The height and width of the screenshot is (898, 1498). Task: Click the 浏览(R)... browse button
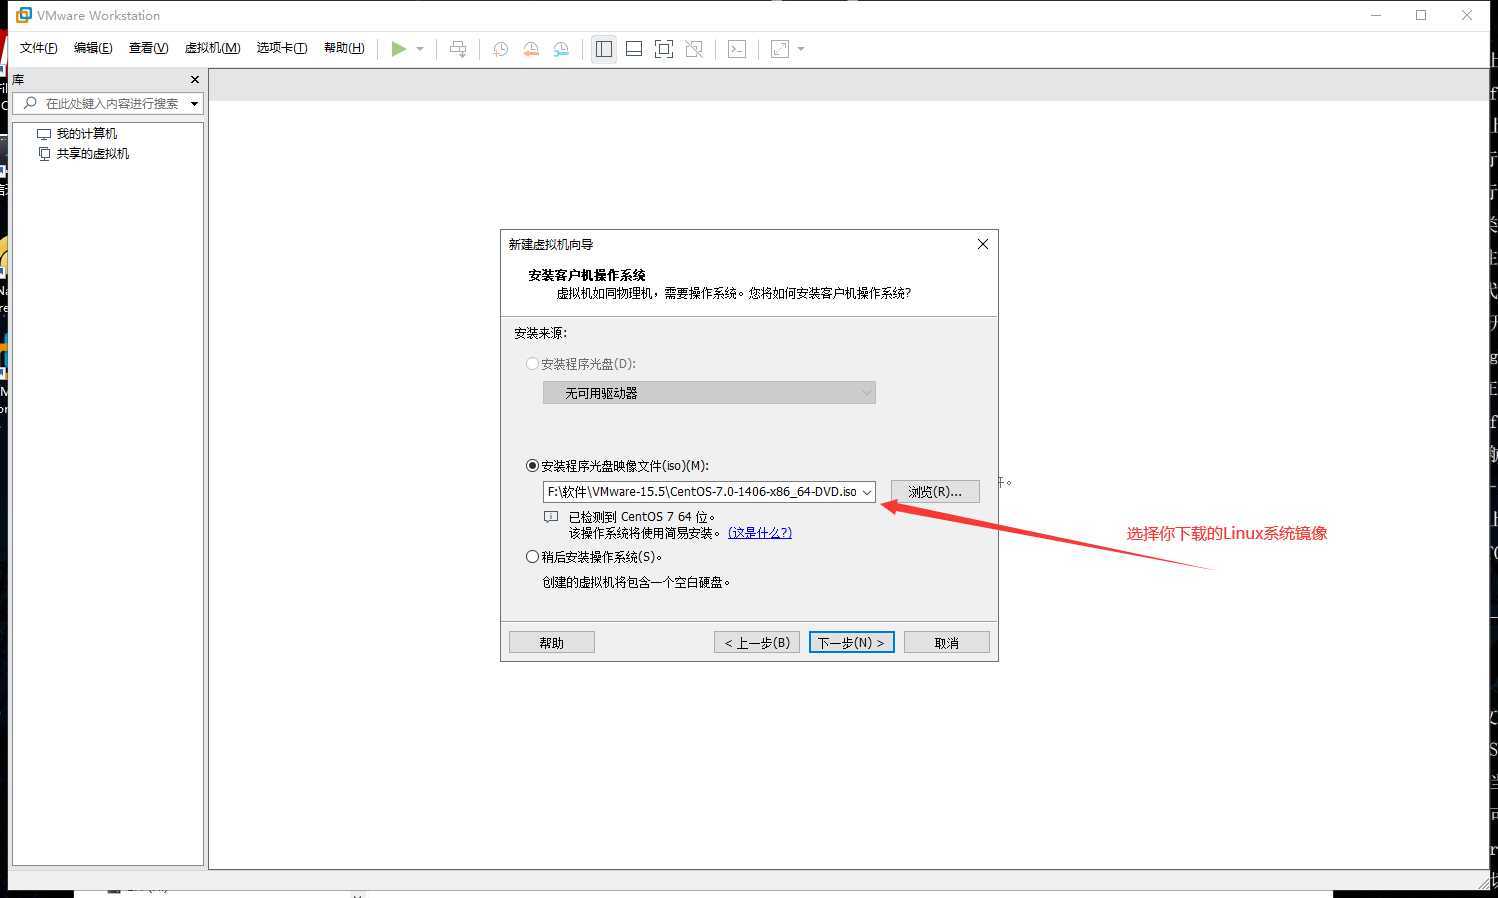coord(935,491)
